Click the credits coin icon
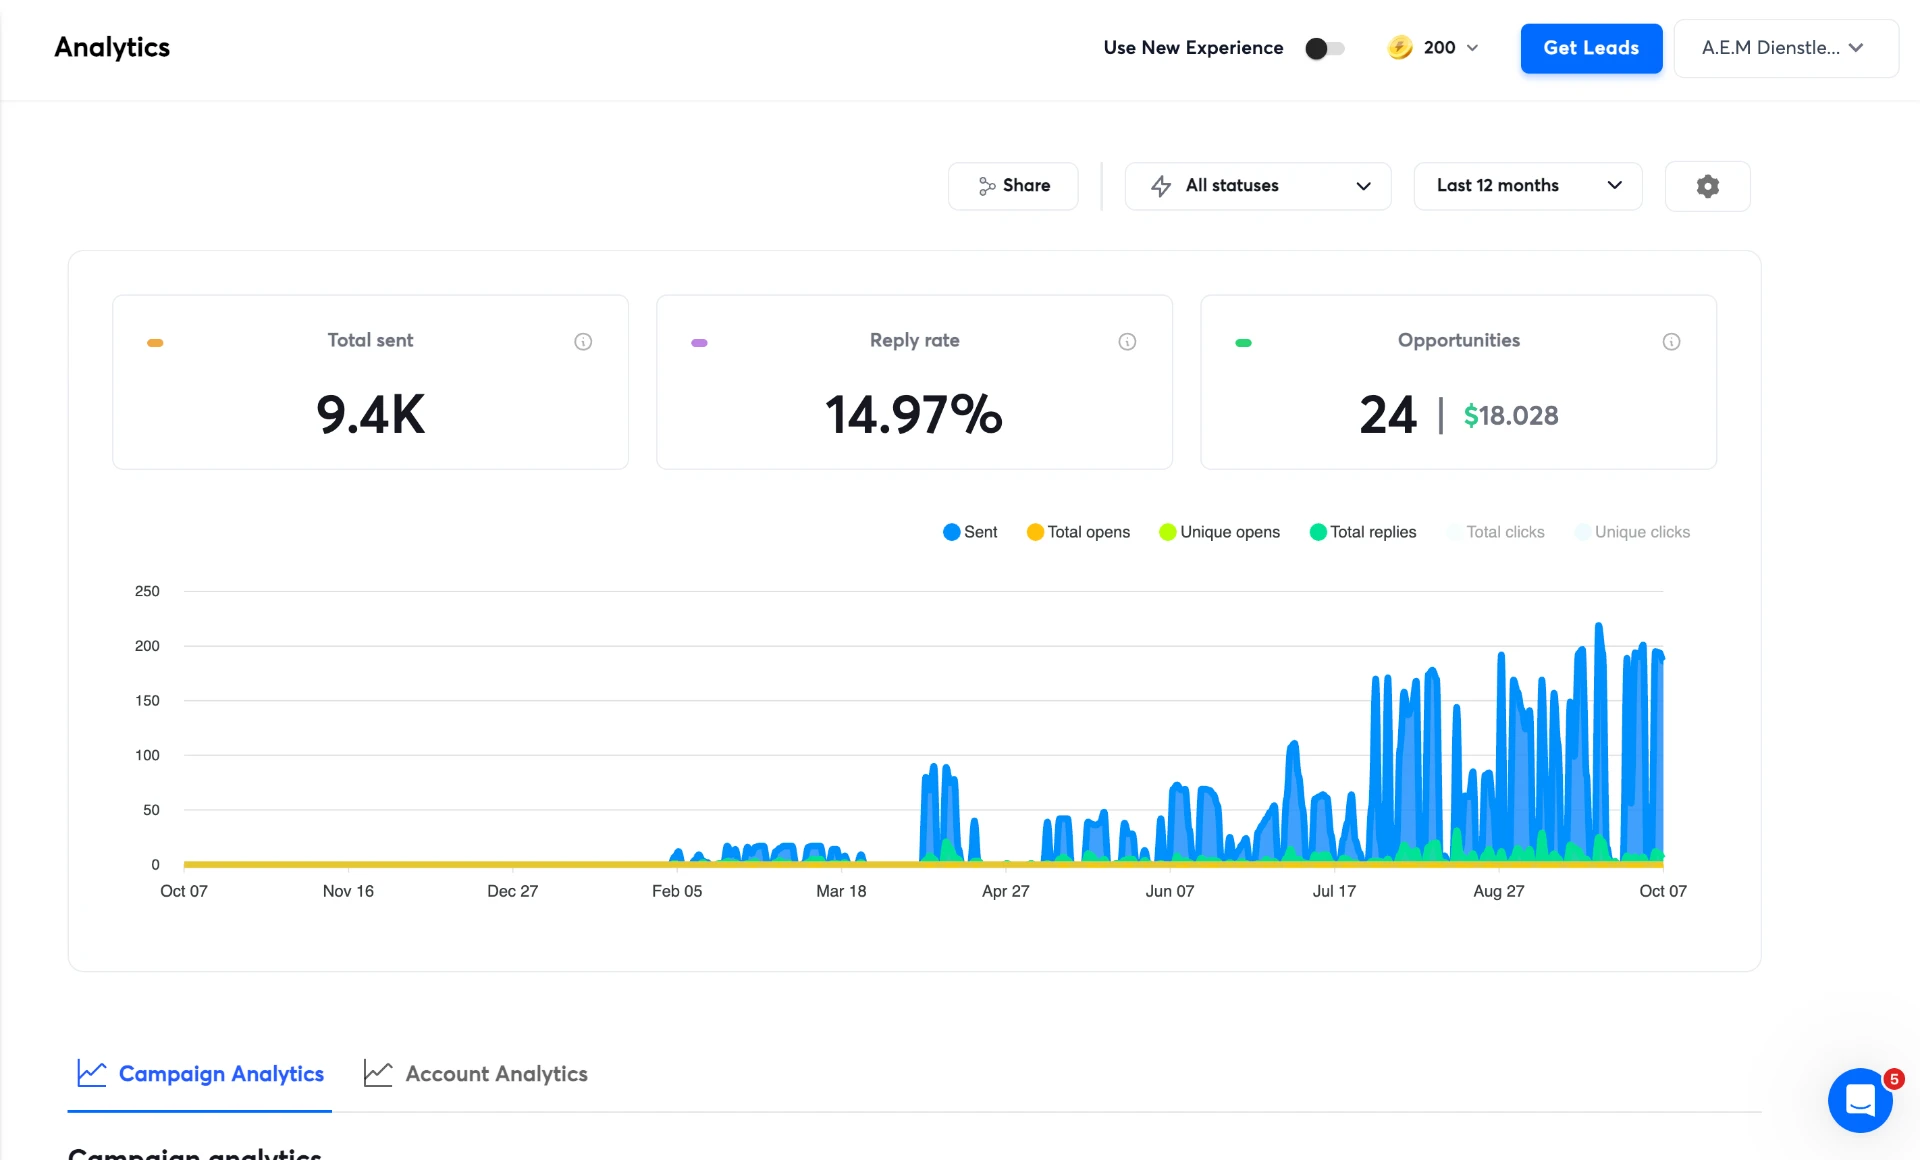1920x1160 pixels. tap(1400, 47)
